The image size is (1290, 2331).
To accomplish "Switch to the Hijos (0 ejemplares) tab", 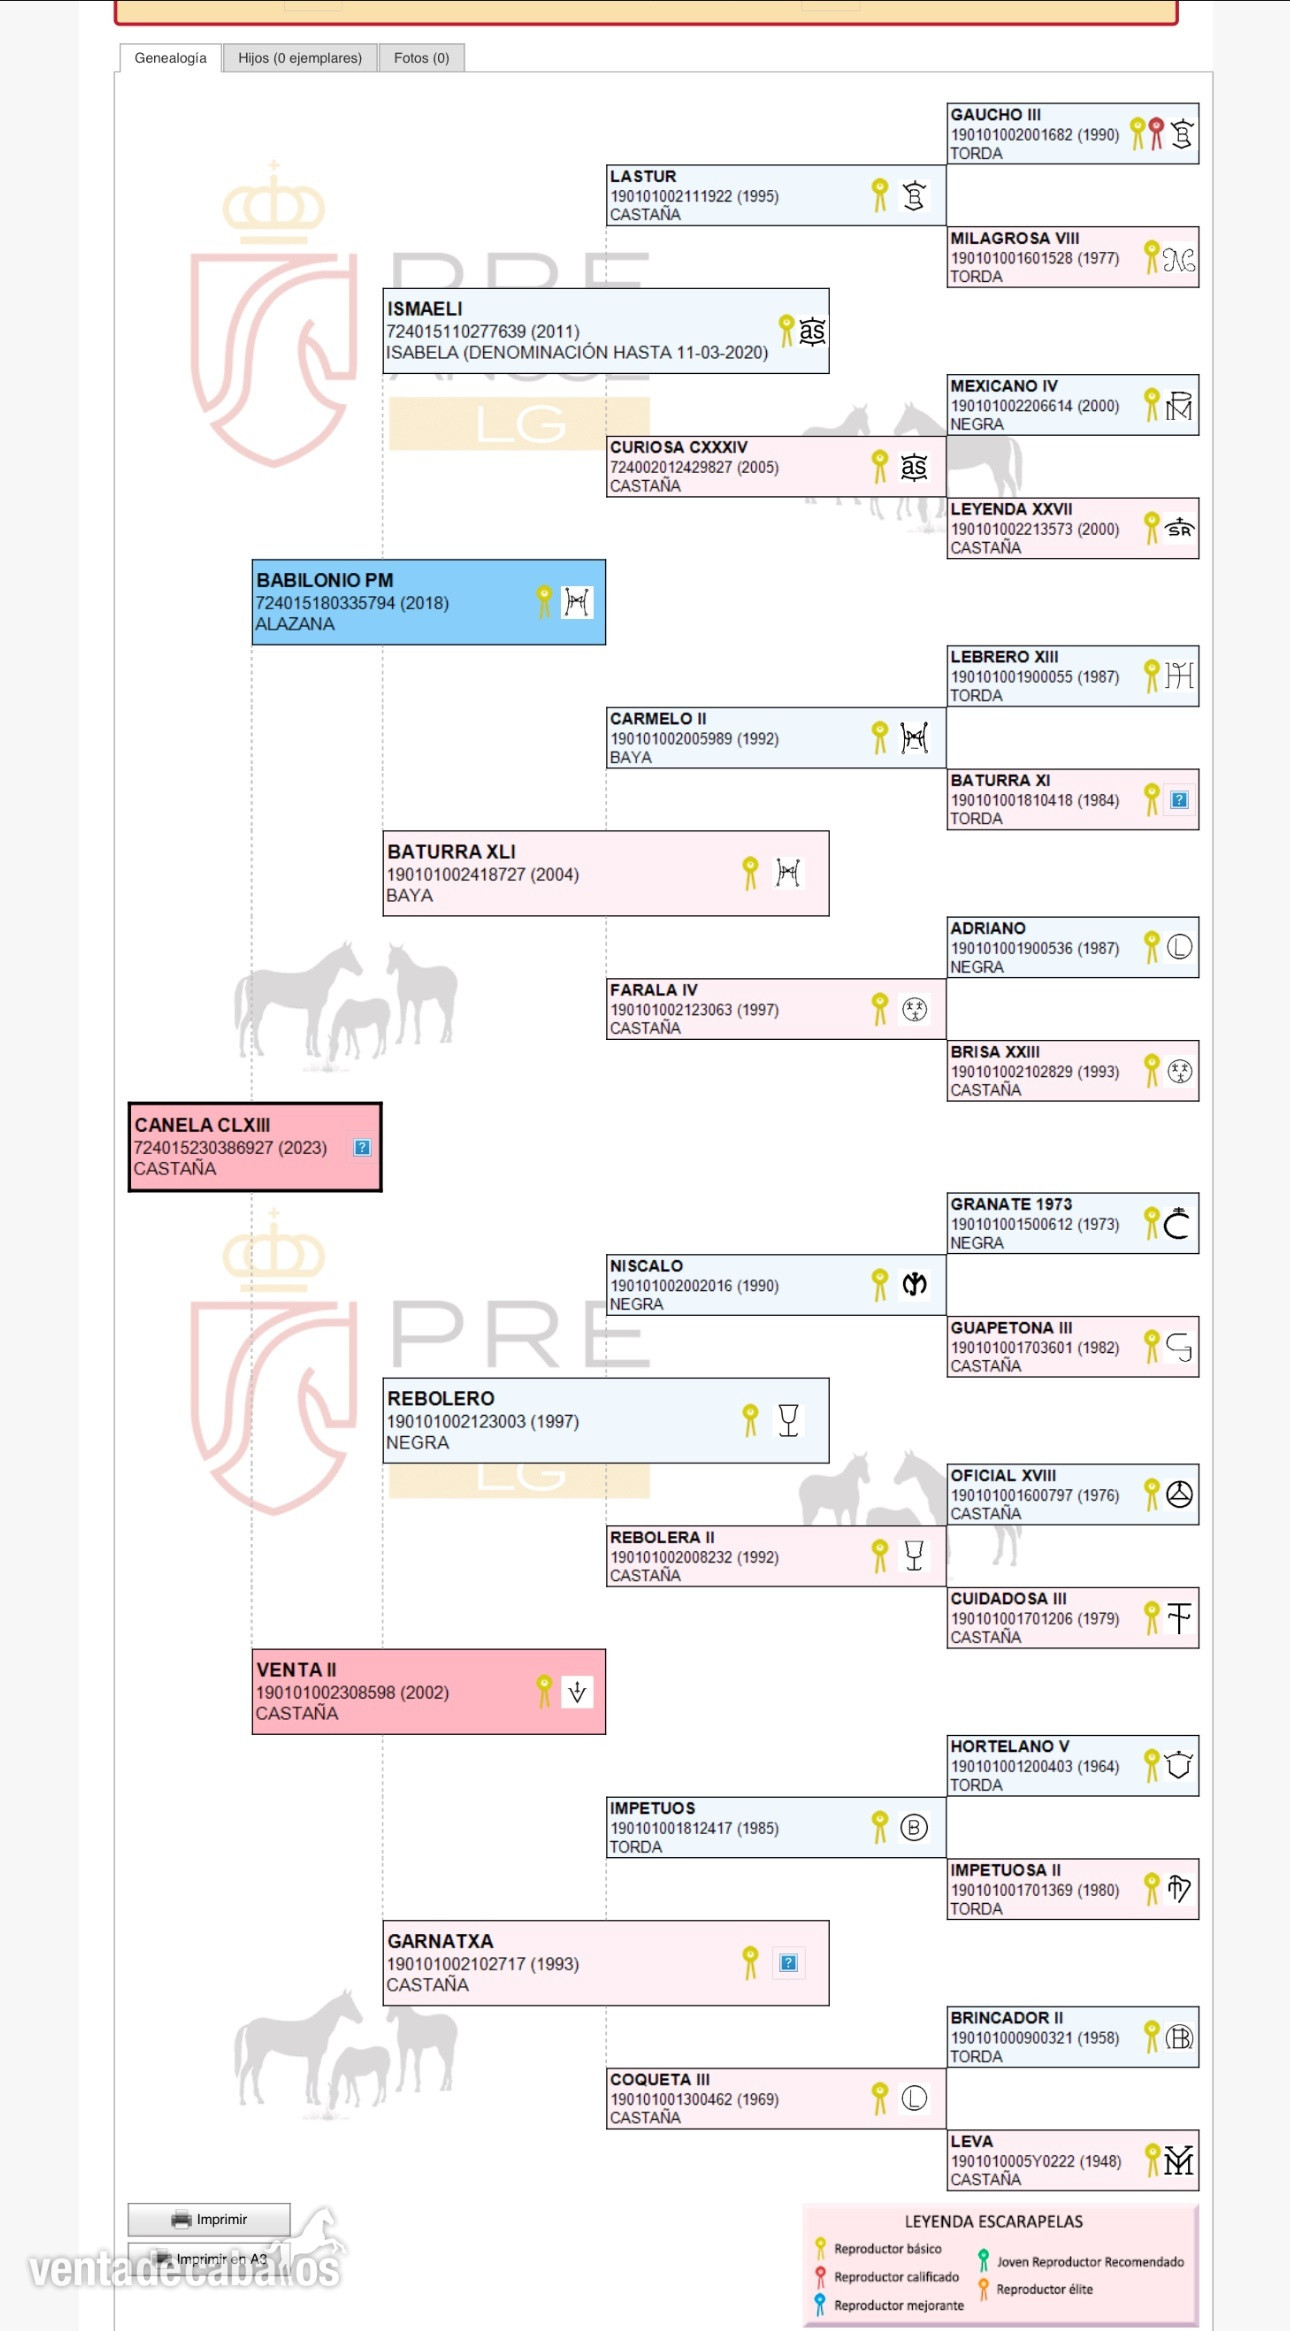I will pyautogui.click(x=300, y=58).
